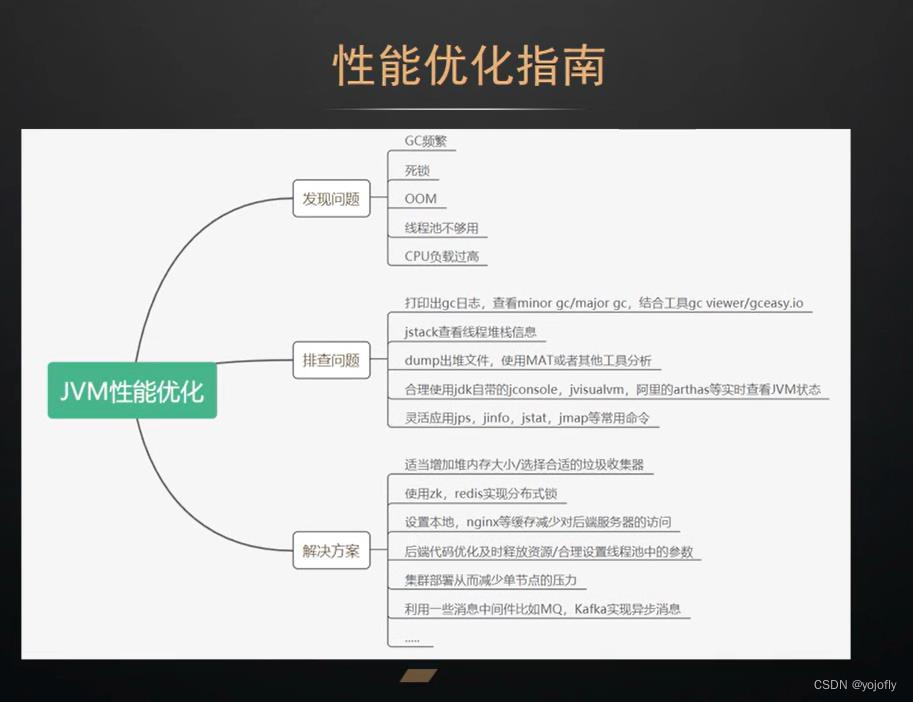913x702 pixels.
Task: Click the zk redis 分布式锁 node
Action: [x=480, y=492]
